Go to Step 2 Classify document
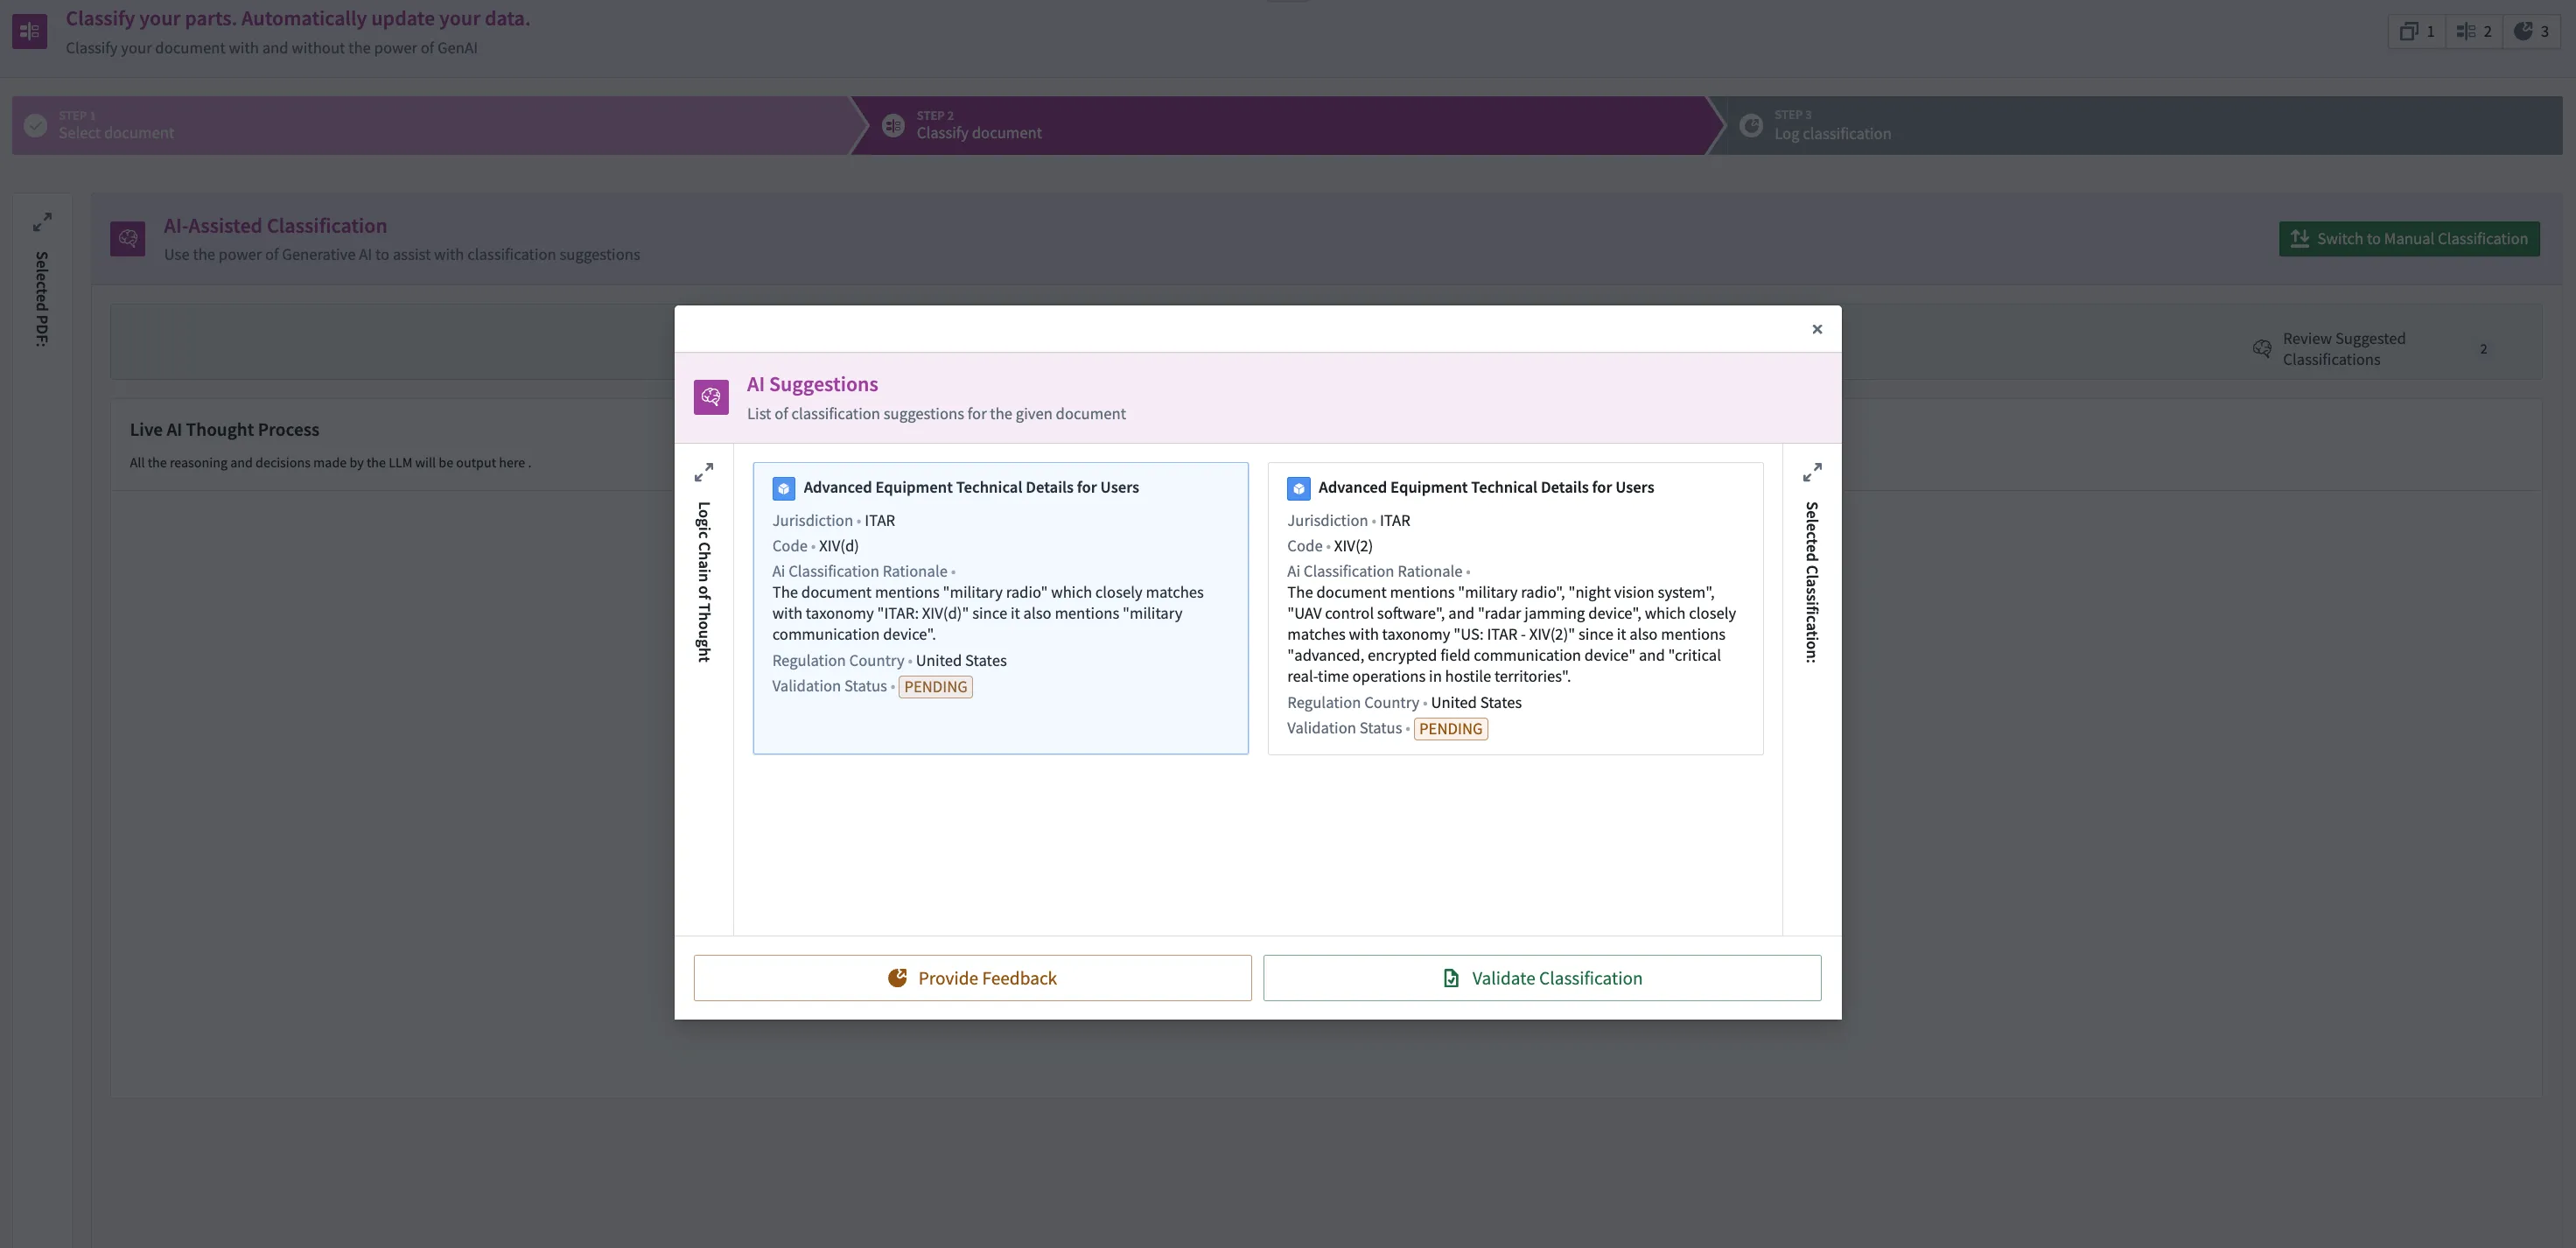The height and width of the screenshot is (1248, 2576). click(x=978, y=126)
